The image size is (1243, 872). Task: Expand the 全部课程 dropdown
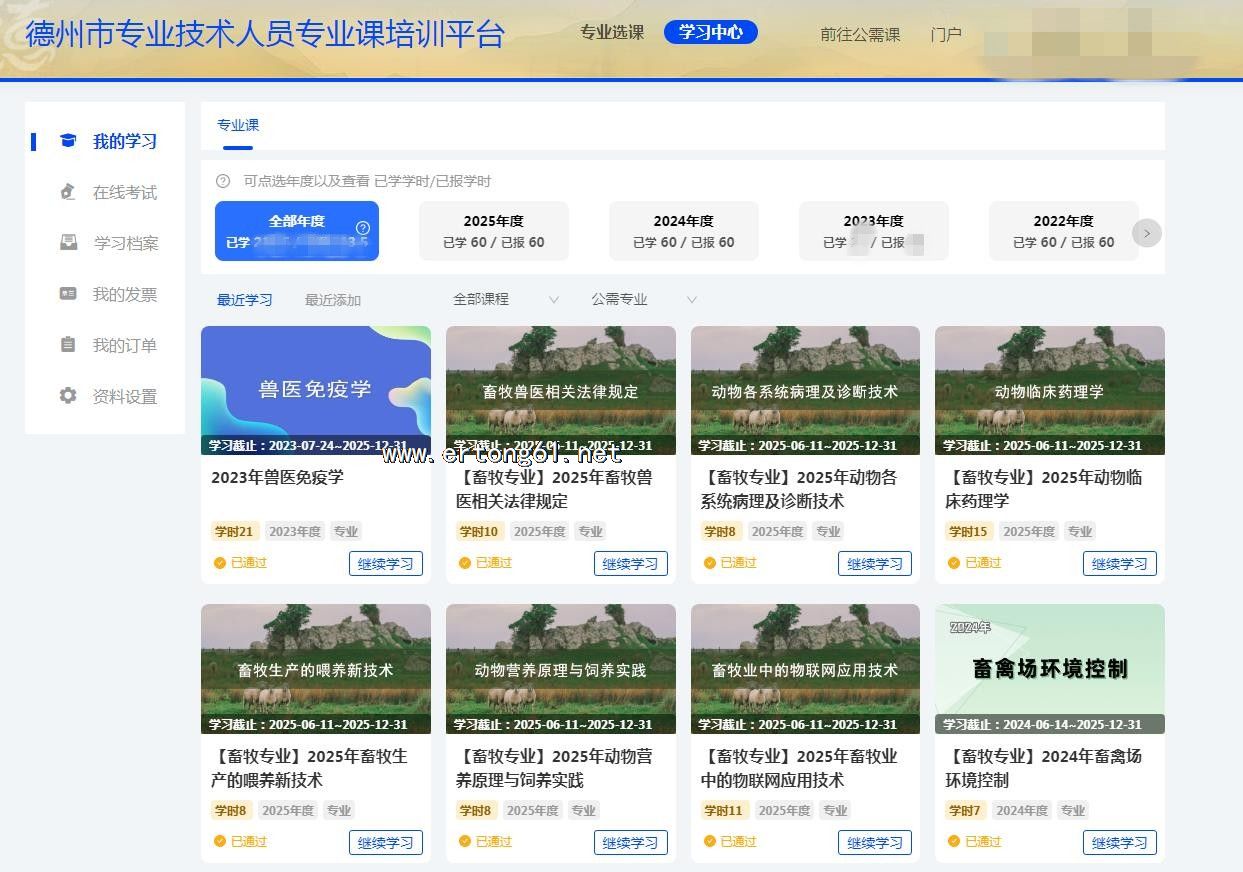pyautogui.click(x=506, y=299)
